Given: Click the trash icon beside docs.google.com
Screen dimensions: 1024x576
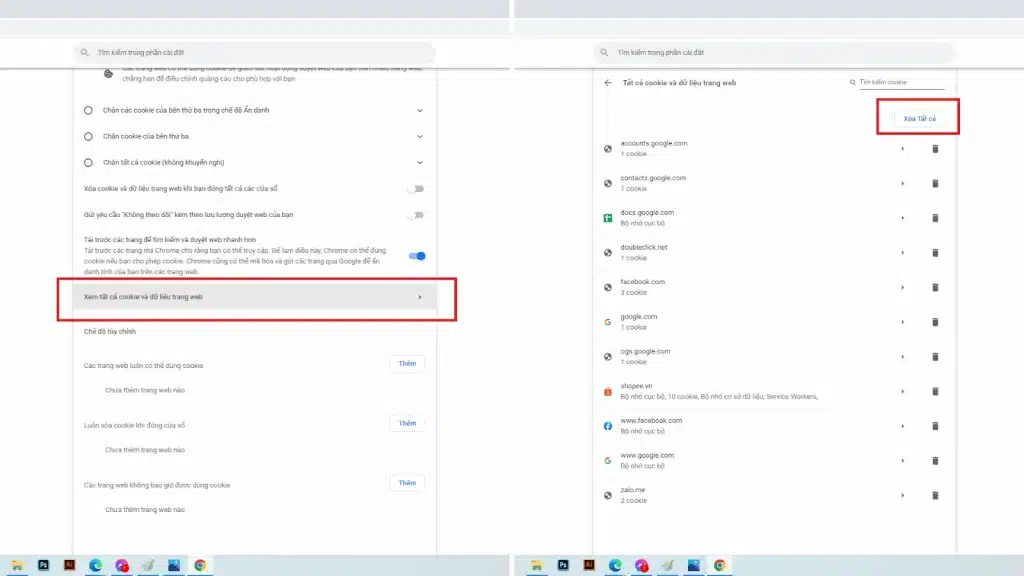Looking at the screenshot, I should click(935, 218).
